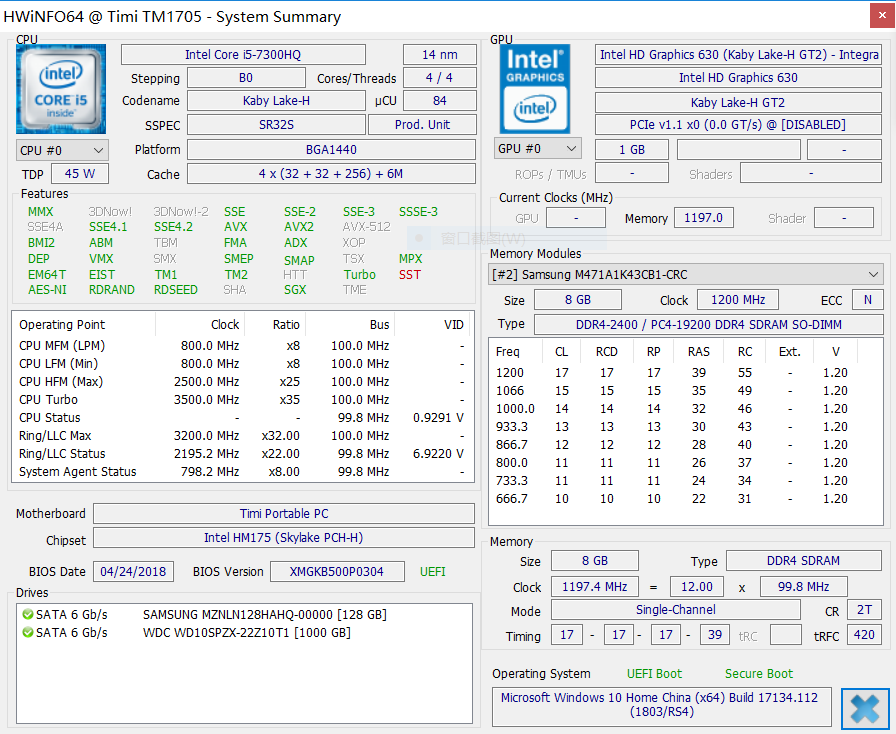The height and width of the screenshot is (734, 896).
Task: Open the CPU #0 selector dropdown
Action: pos(62,150)
